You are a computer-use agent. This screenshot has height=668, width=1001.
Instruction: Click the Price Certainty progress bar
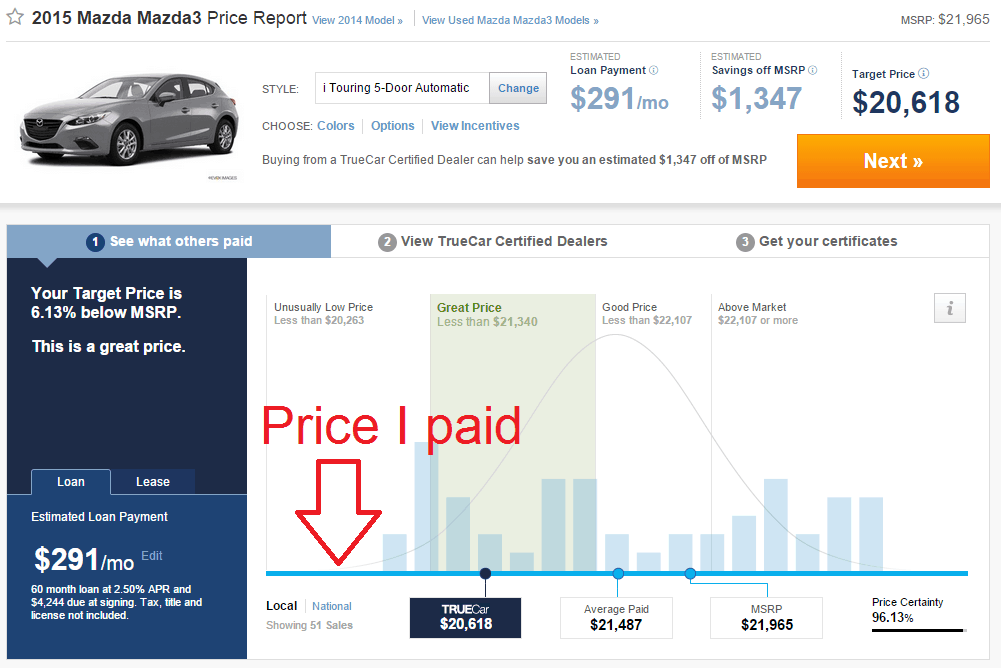click(x=919, y=631)
